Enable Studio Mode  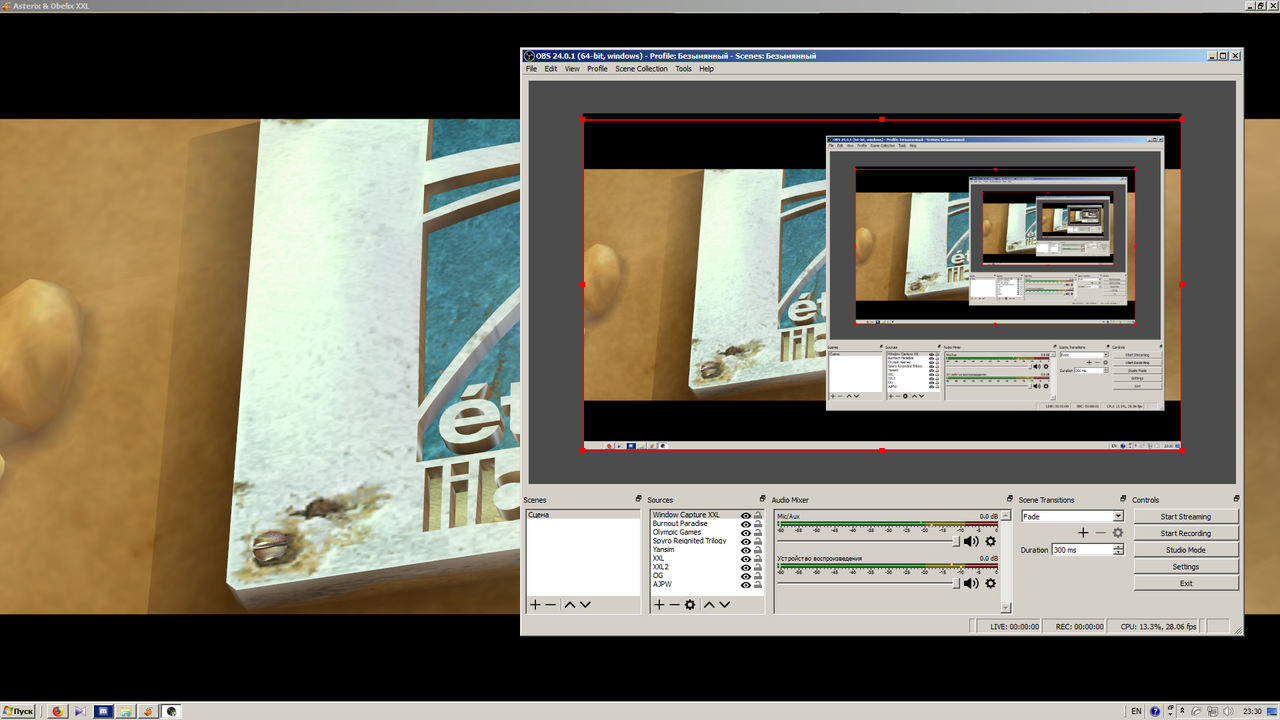click(1185, 550)
